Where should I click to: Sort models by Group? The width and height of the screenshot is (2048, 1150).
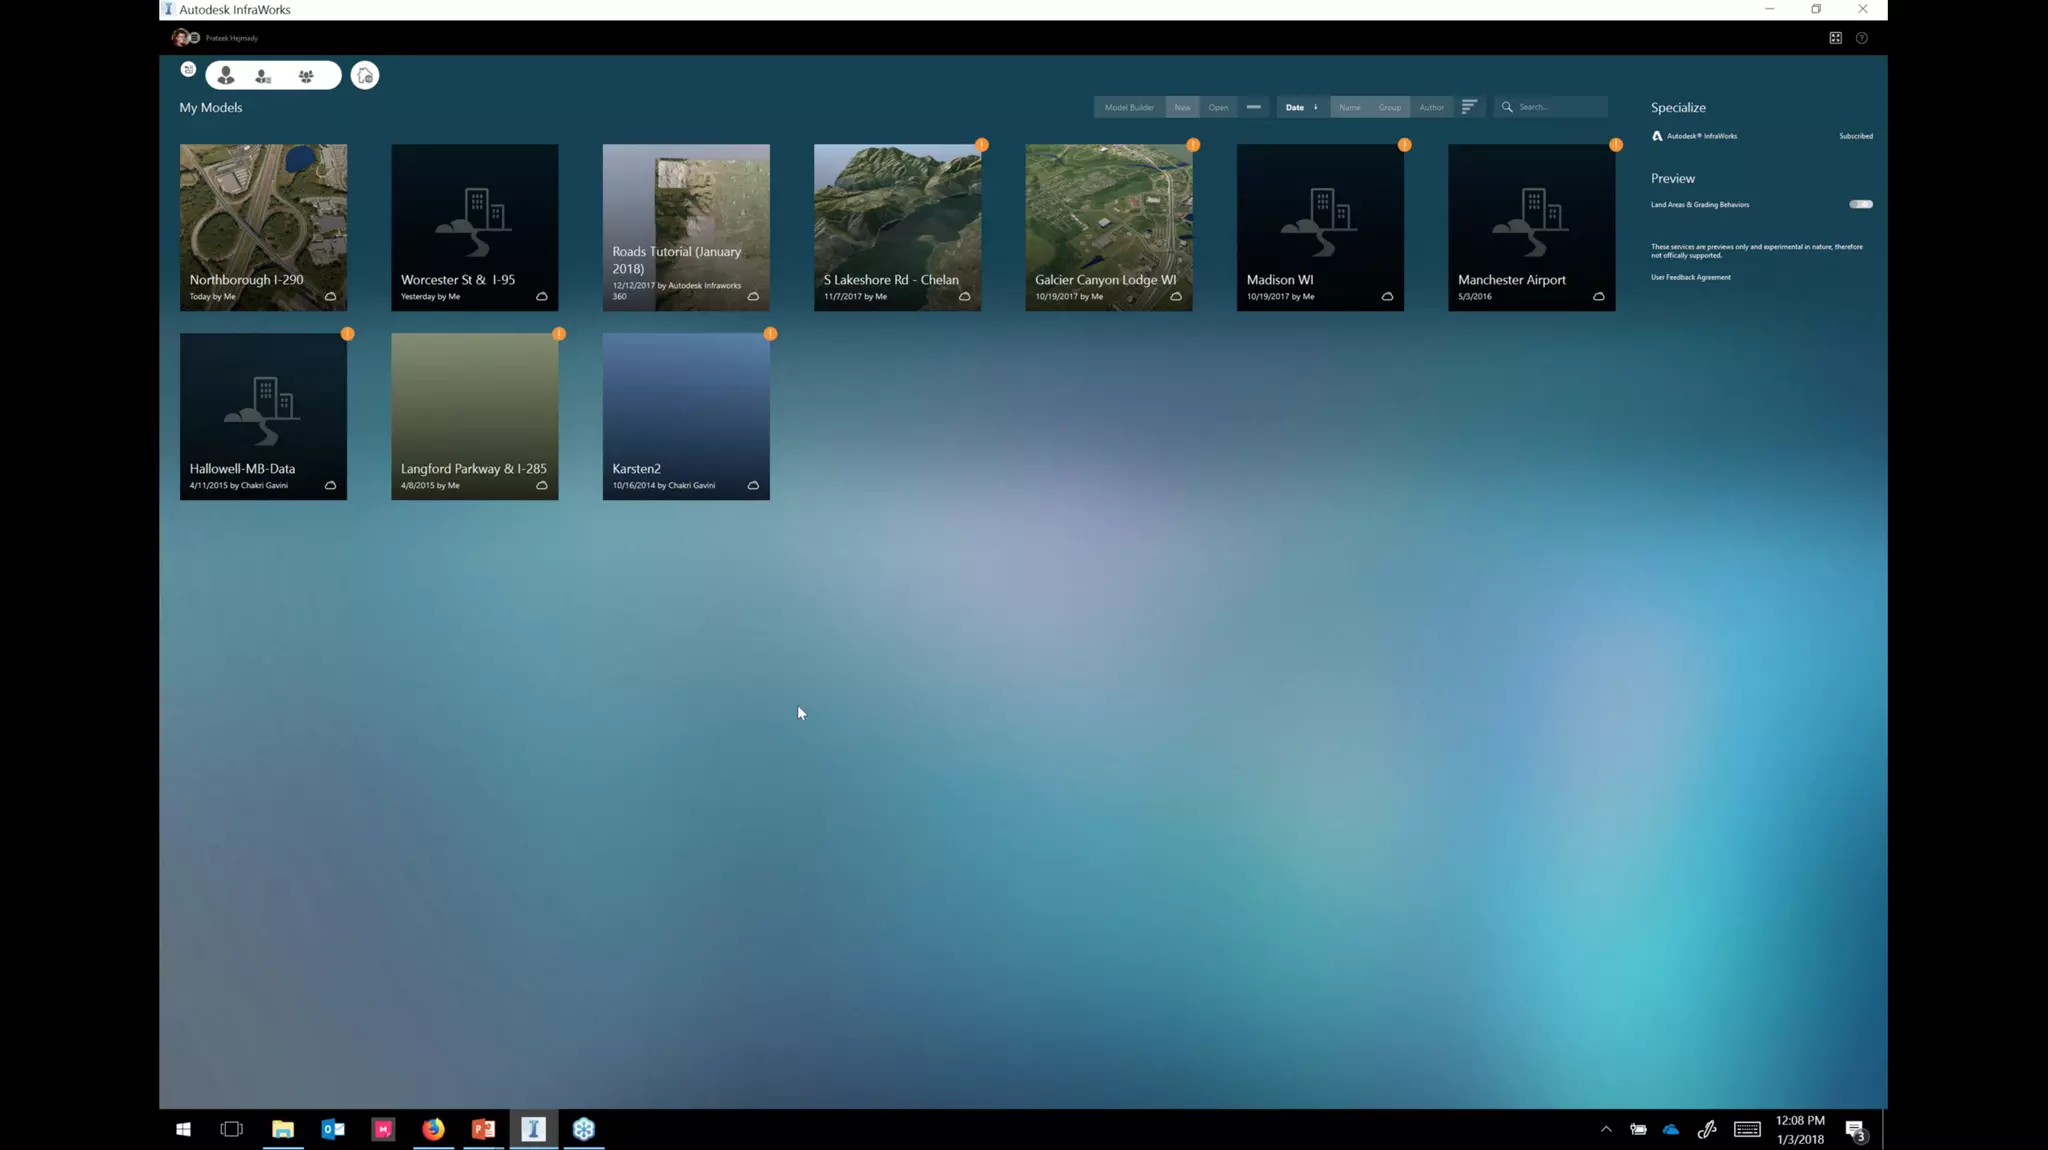[x=1389, y=107]
